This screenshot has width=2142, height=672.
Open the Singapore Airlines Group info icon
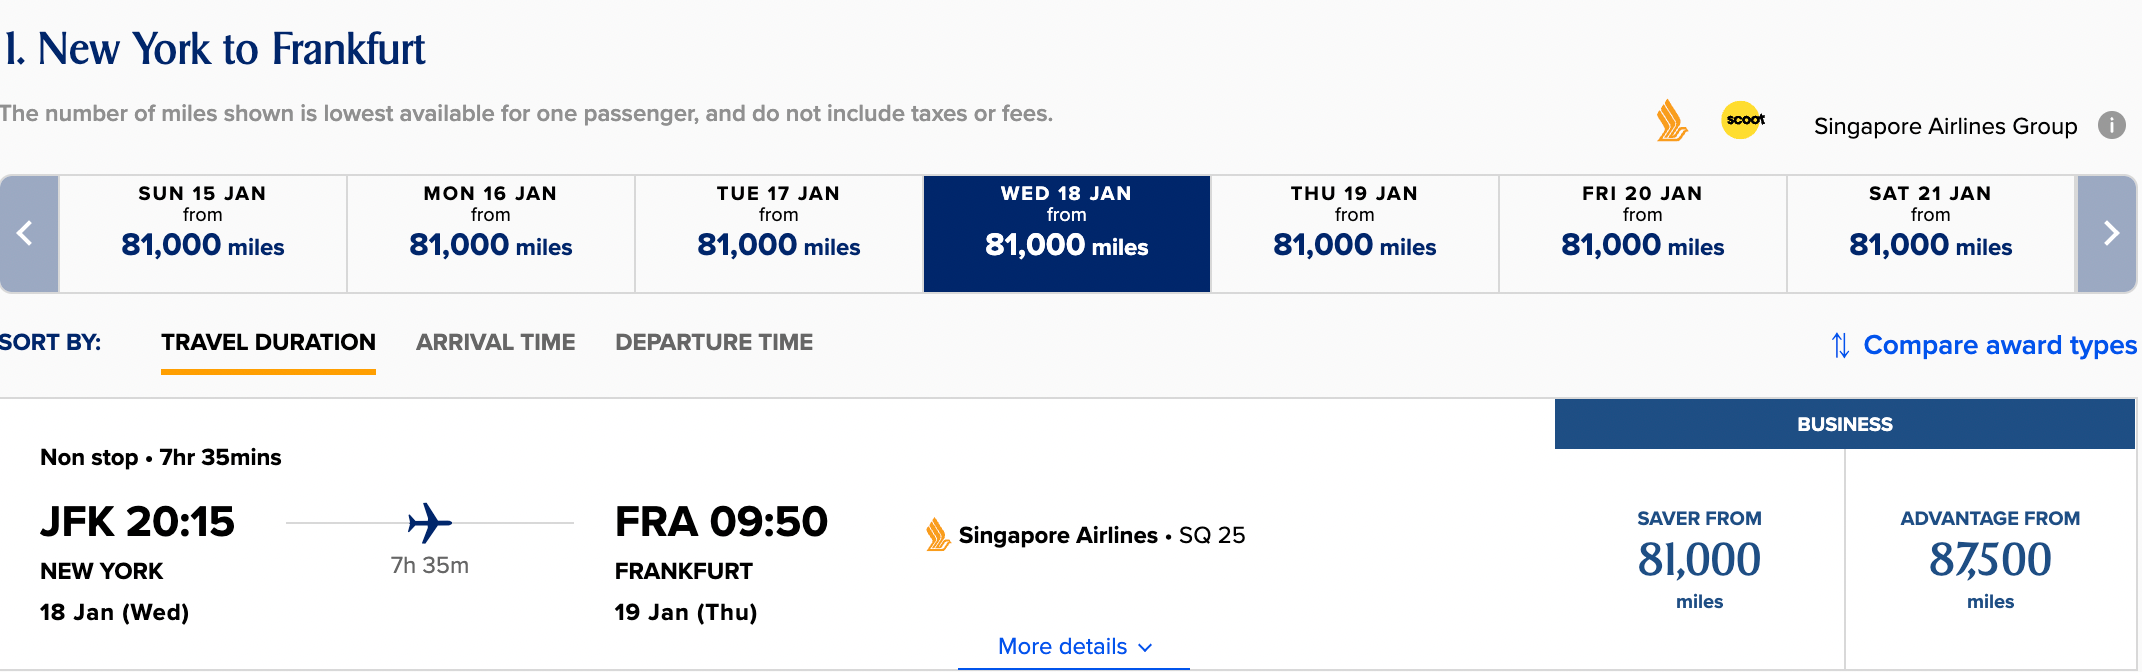point(2112,125)
